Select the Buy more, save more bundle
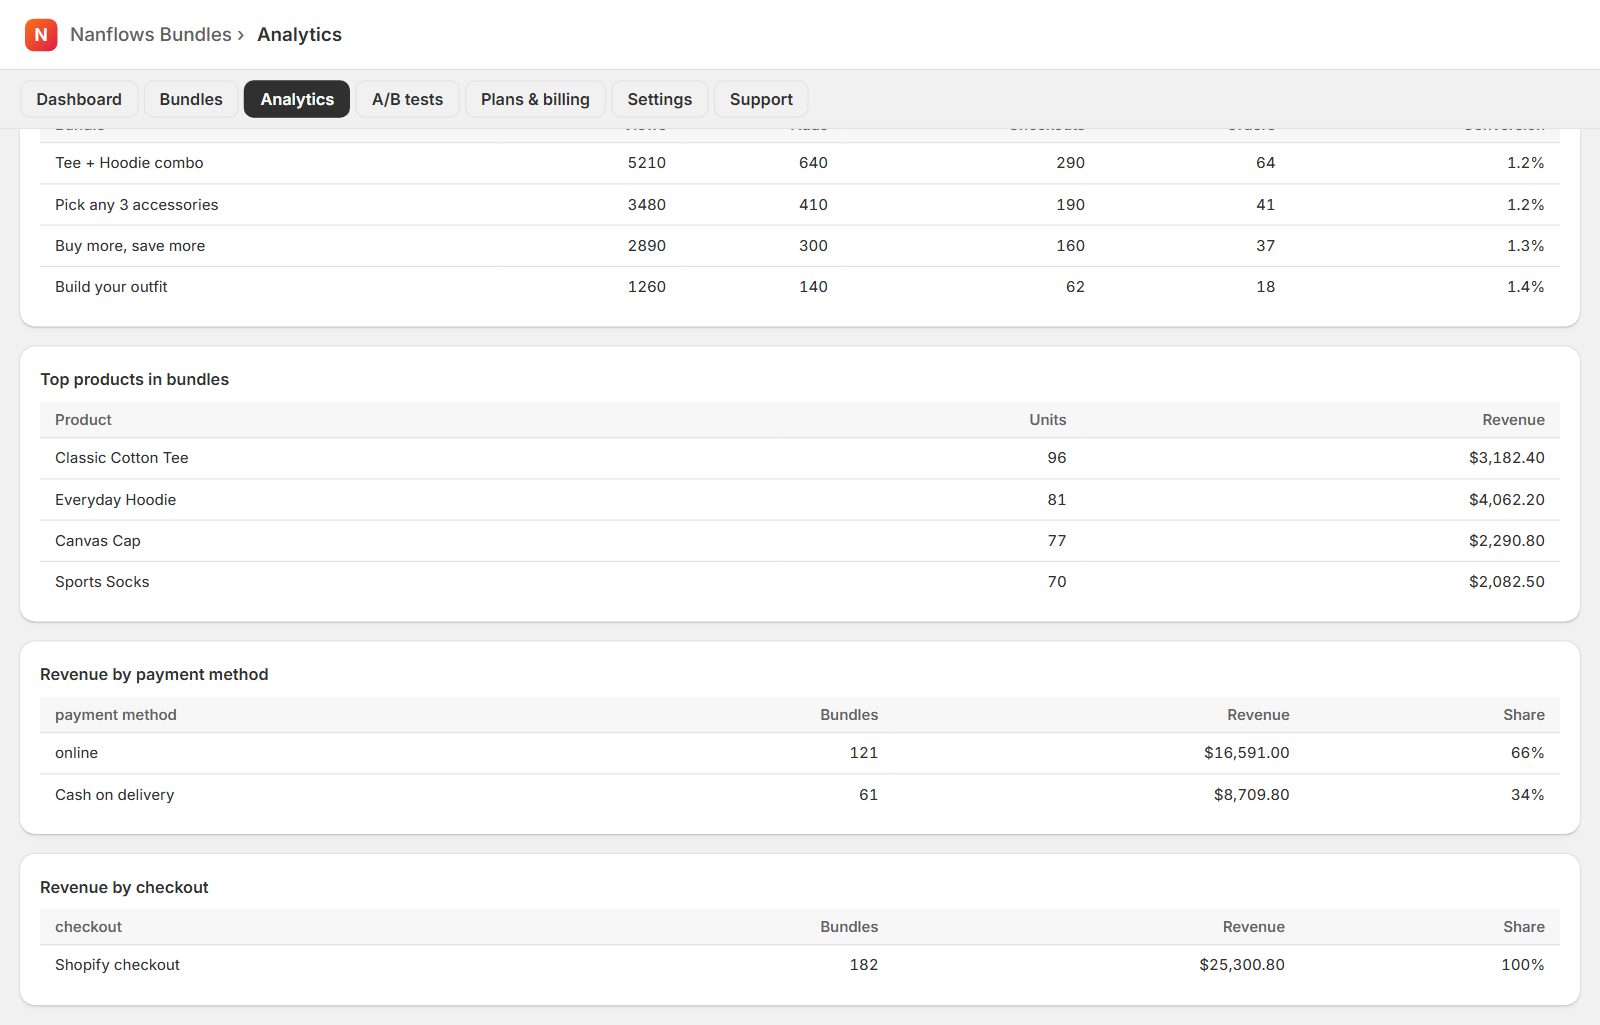 [x=130, y=246]
